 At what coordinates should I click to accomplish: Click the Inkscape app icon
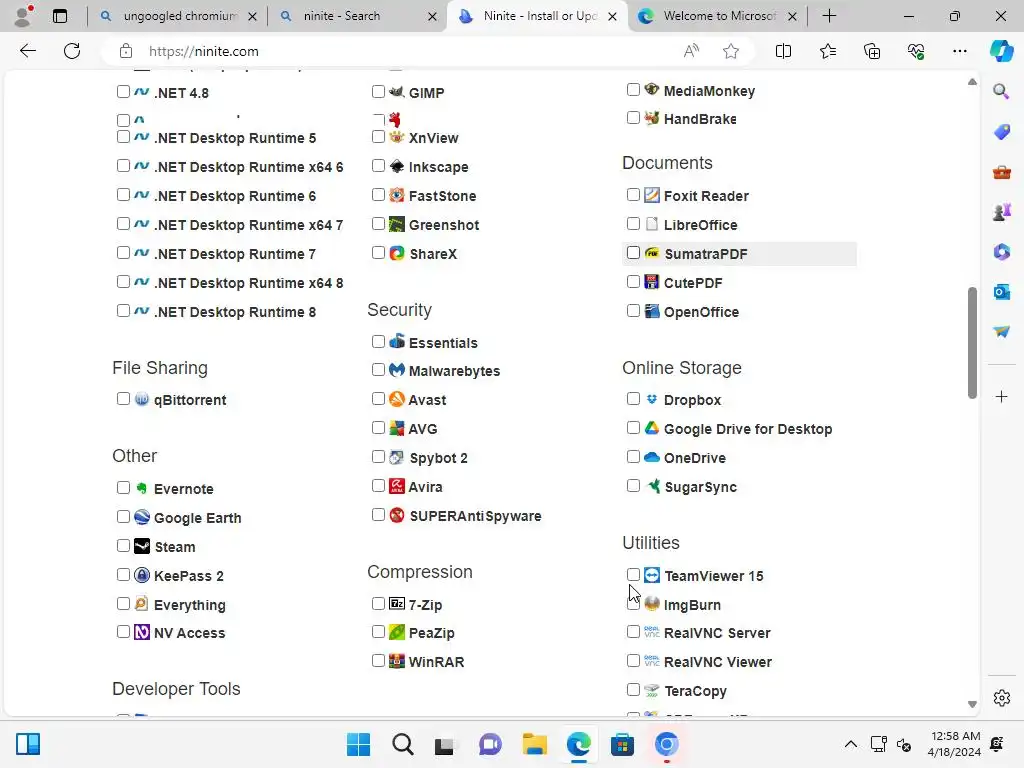pyautogui.click(x=396, y=166)
